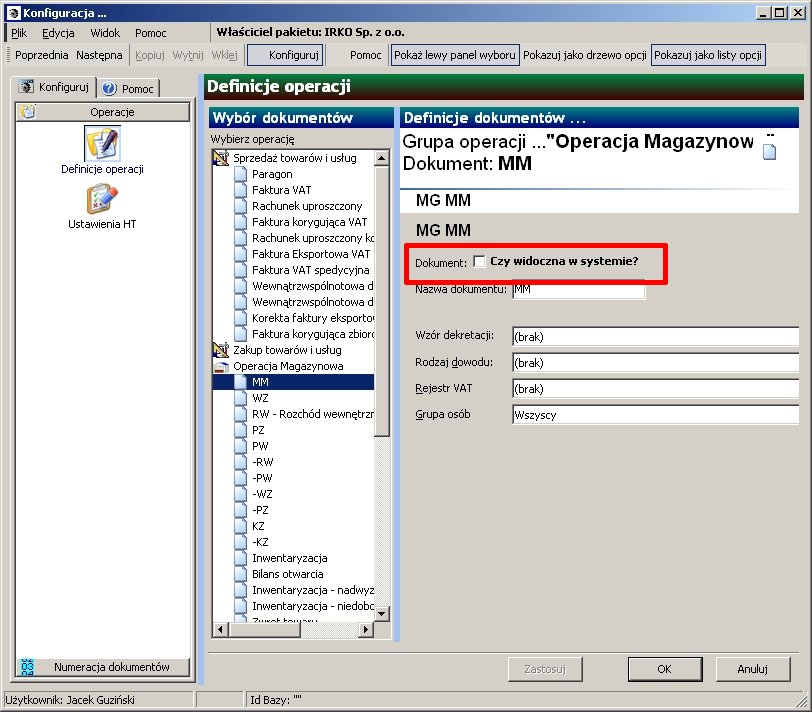Click the document icon beside Faktura Eksportowa VAT
Image resolution: width=812 pixels, height=712 pixels.
tap(240, 254)
